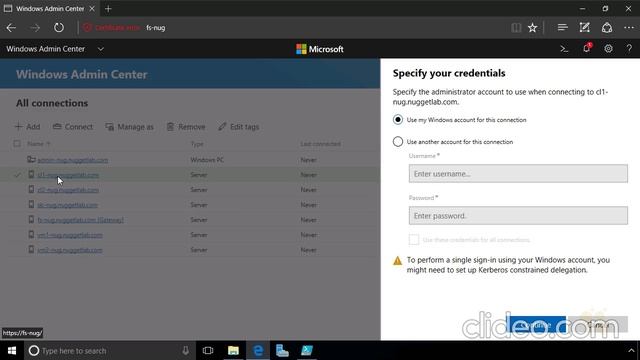Open Server Manager from taskbar
The width and height of the screenshot is (640, 360).
(x=282, y=351)
